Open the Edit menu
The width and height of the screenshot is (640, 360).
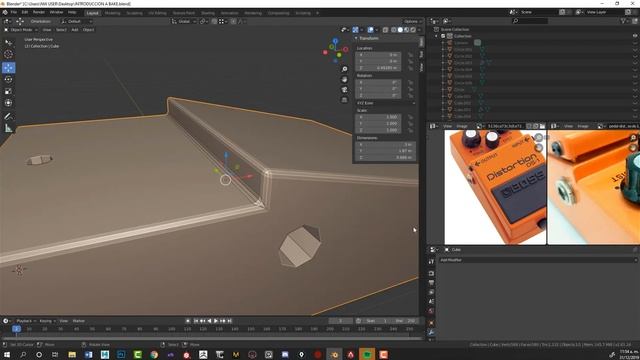[25, 12]
